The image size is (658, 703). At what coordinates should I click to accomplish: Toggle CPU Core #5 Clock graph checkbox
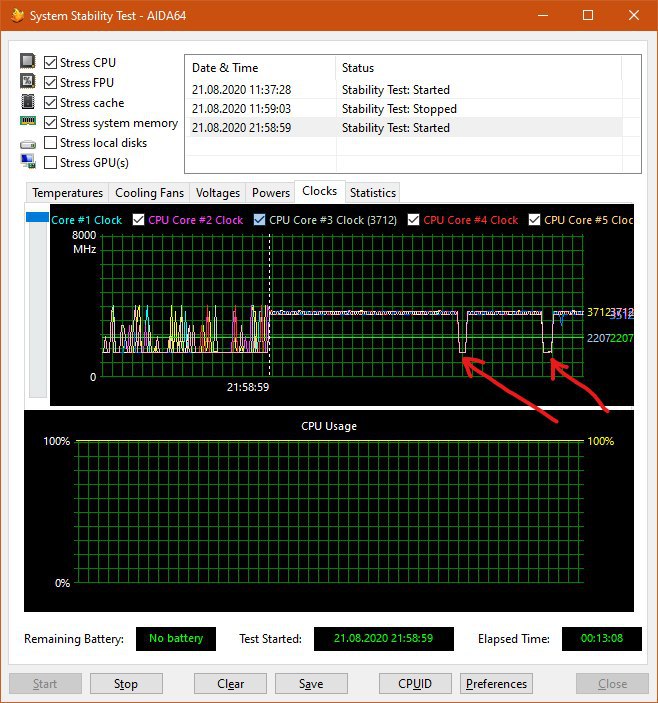point(534,220)
